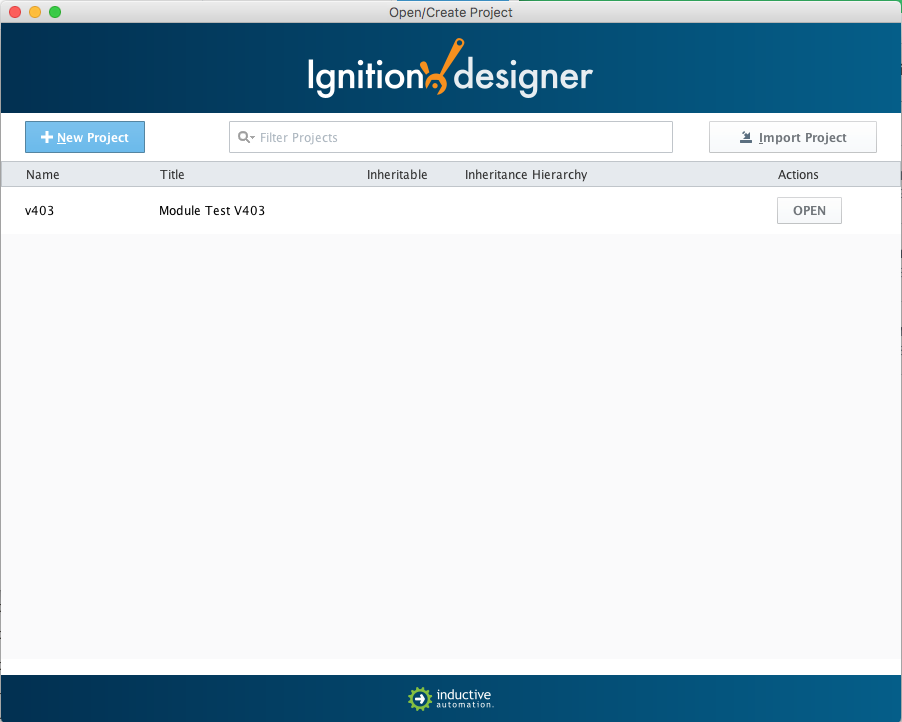Select the Module Test V403 title

(x=212, y=211)
